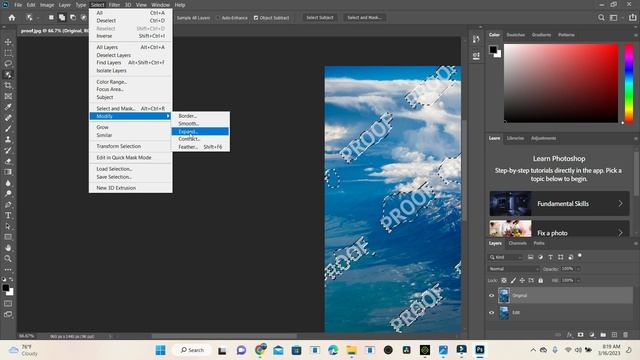The image size is (640, 360).
Task: Select the Zoom tool
Action: pos(8,258)
